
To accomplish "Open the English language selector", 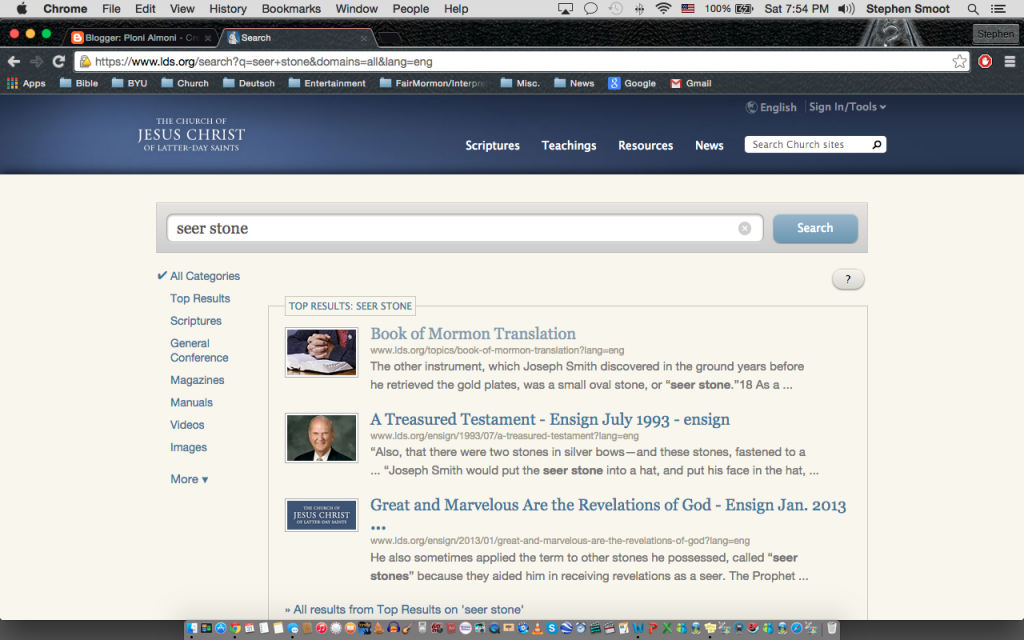I will click(x=771, y=107).
